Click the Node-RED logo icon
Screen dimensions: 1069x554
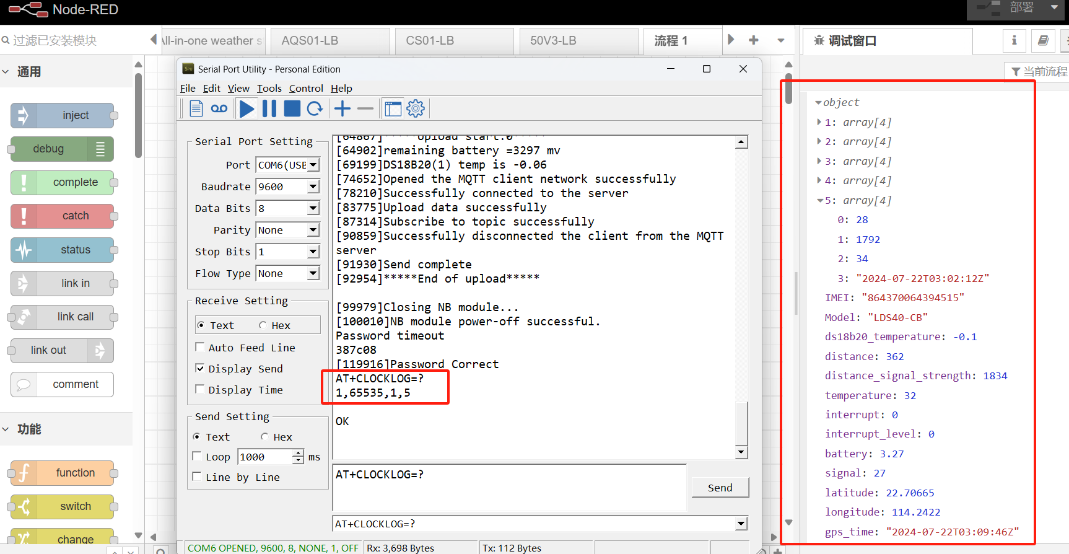[x=28, y=10]
